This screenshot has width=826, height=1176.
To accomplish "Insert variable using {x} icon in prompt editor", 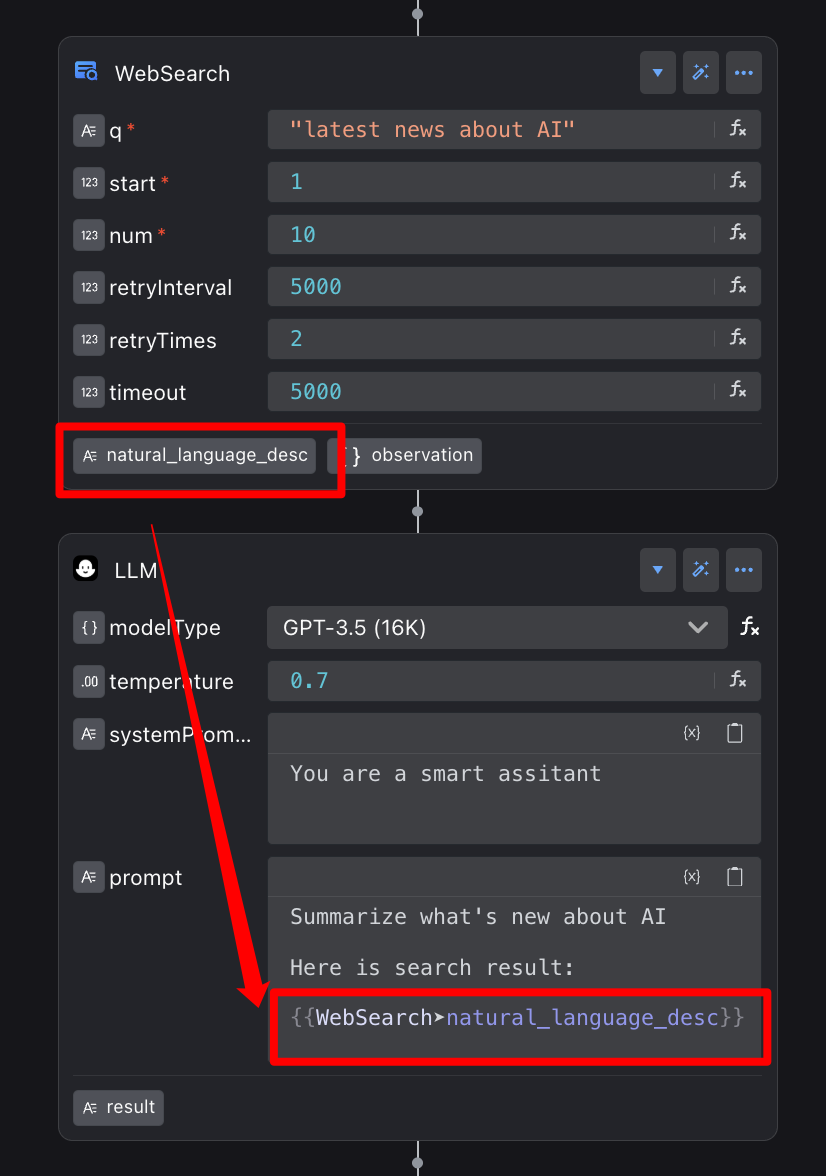I will click(691, 877).
